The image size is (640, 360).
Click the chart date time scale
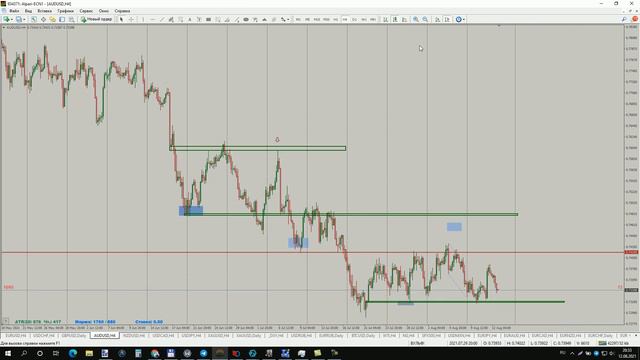pyautogui.click(x=312, y=328)
